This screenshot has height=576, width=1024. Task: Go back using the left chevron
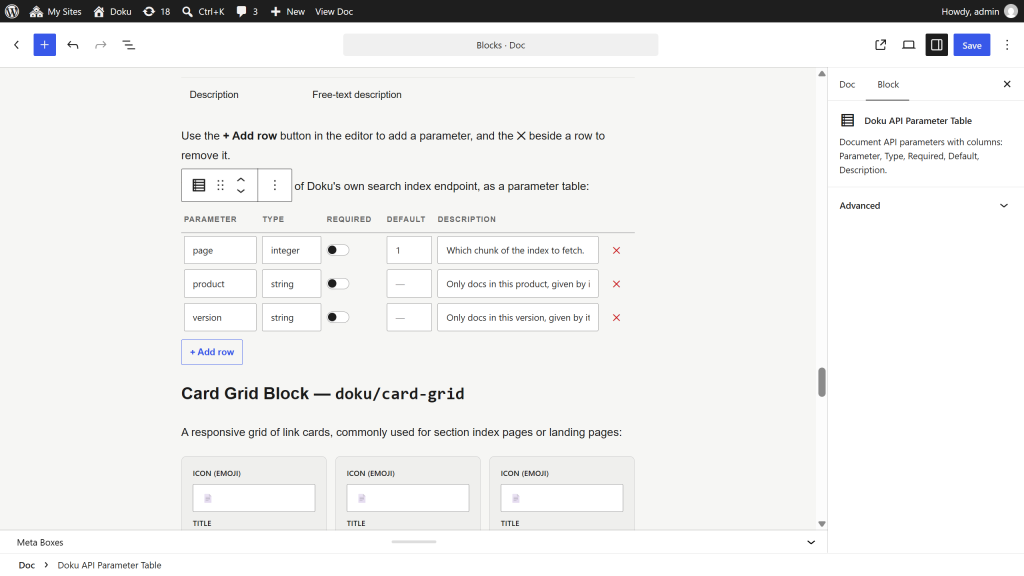[16, 44]
